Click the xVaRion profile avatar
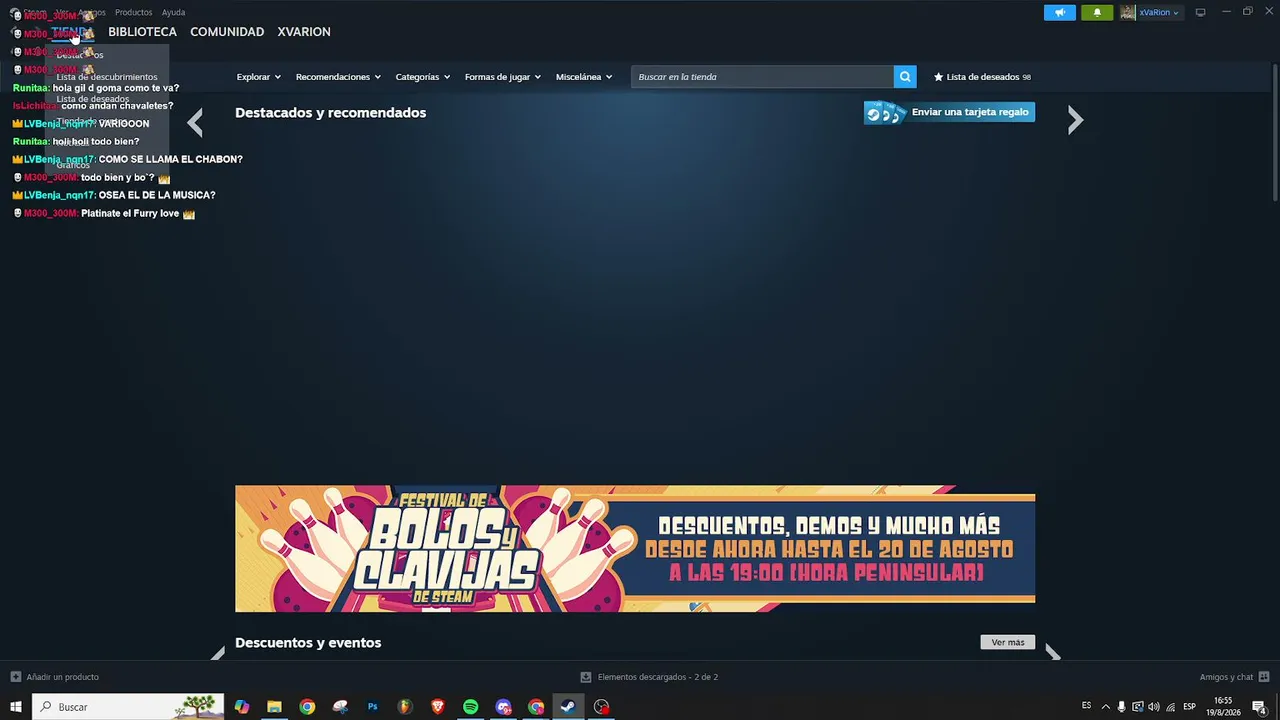The height and width of the screenshot is (720, 1280). coord(1128,13)
